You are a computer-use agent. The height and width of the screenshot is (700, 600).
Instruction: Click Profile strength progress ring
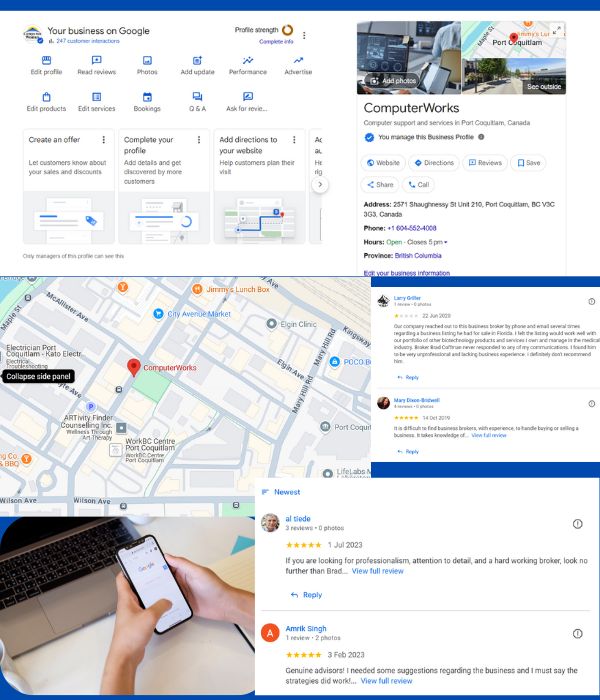[288, 30]
